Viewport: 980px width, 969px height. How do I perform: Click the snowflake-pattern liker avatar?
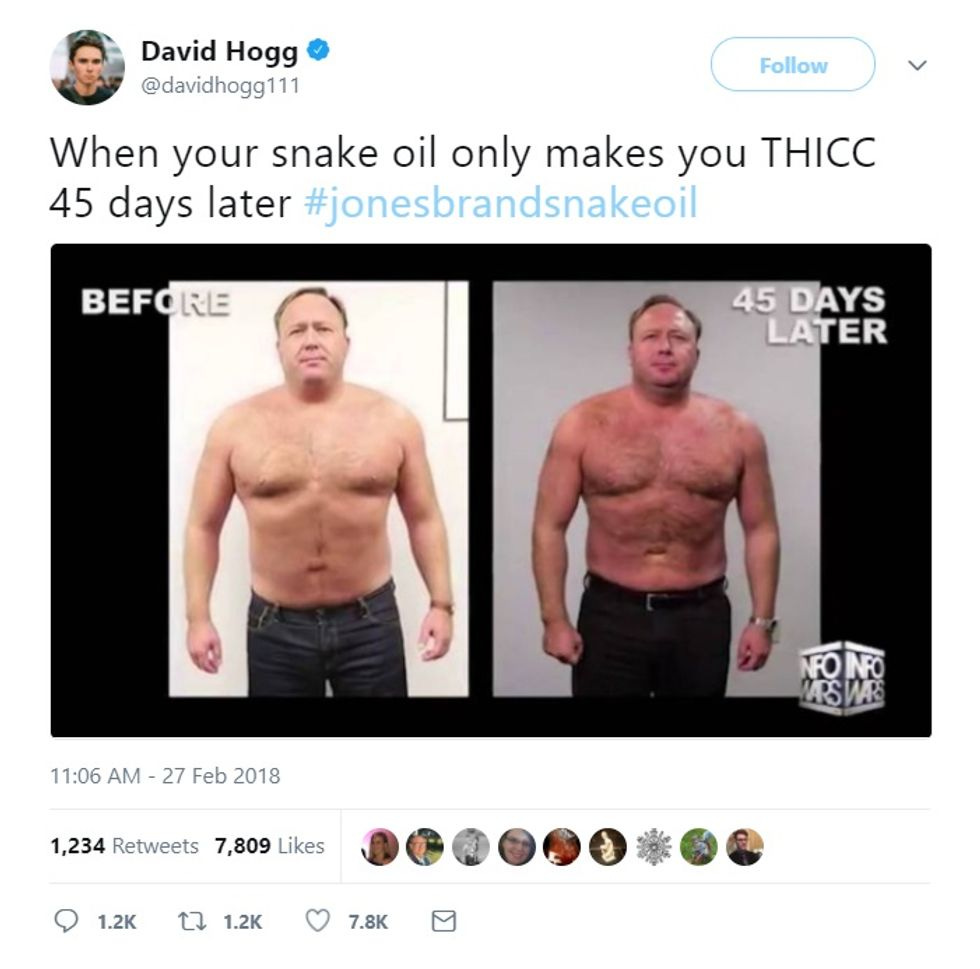tap(653, 846)
